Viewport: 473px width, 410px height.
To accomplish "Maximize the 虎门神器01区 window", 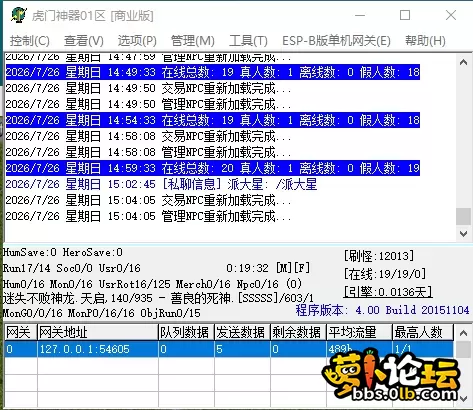I will [405, 15].
